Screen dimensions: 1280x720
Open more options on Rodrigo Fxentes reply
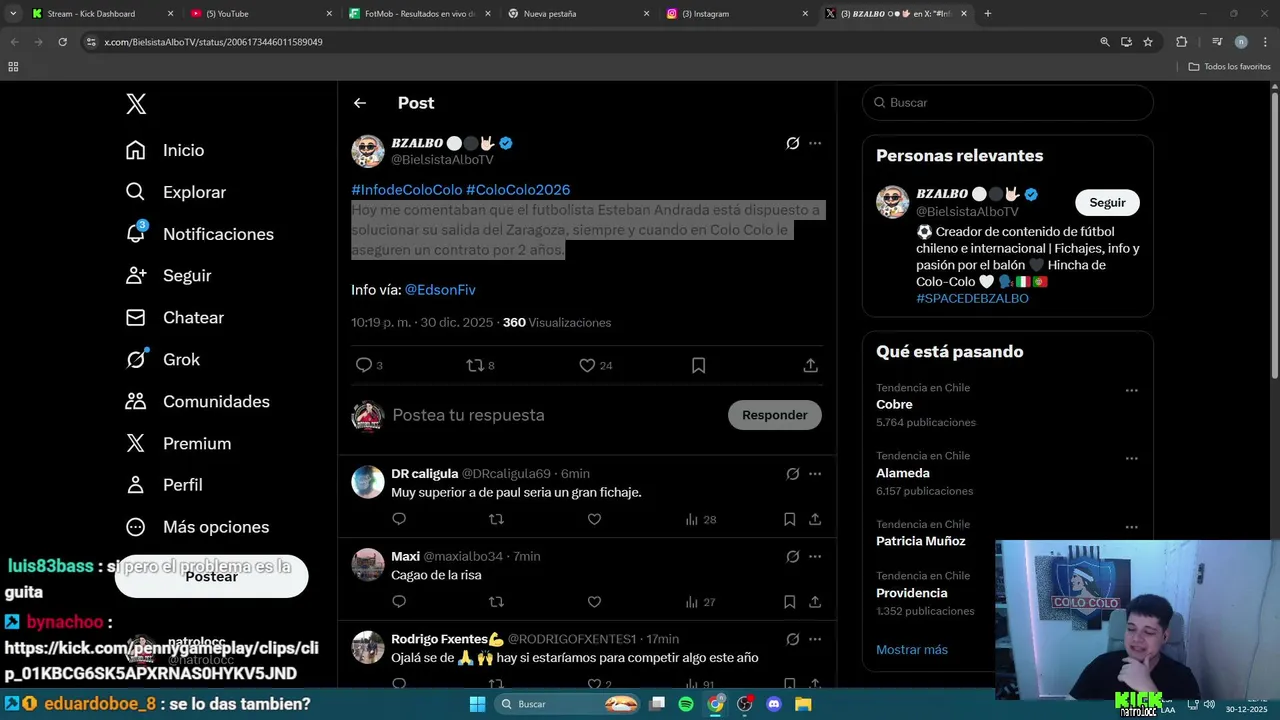coord(815,639)
